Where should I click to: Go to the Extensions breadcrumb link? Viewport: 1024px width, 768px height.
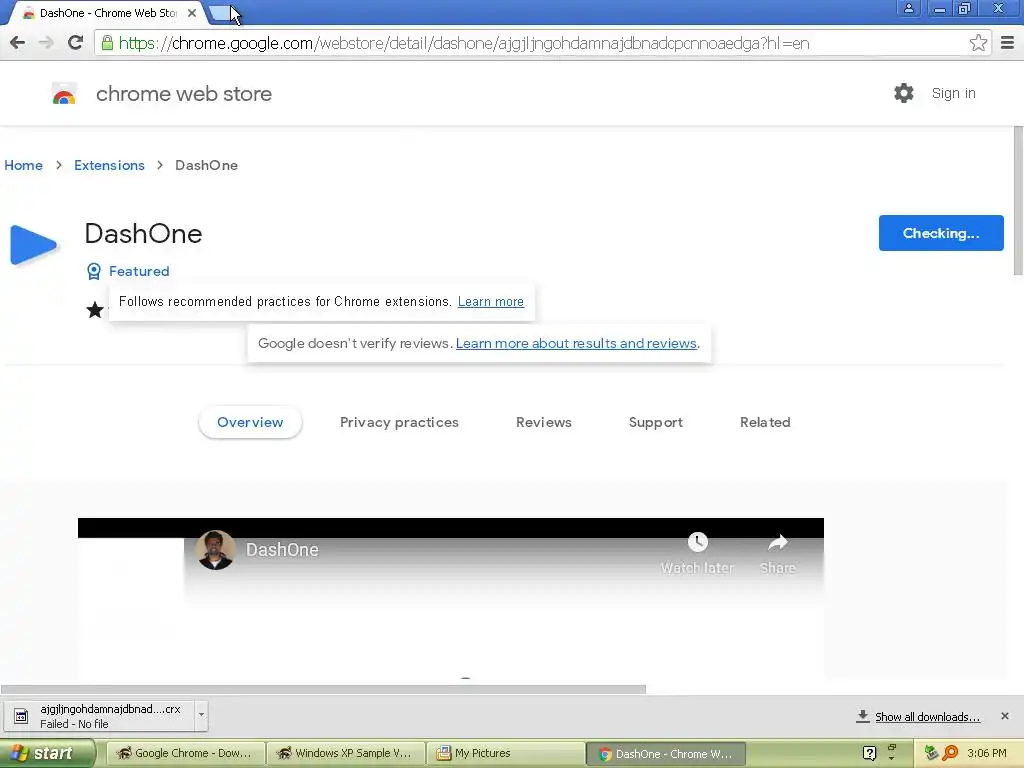pos(109,165)
